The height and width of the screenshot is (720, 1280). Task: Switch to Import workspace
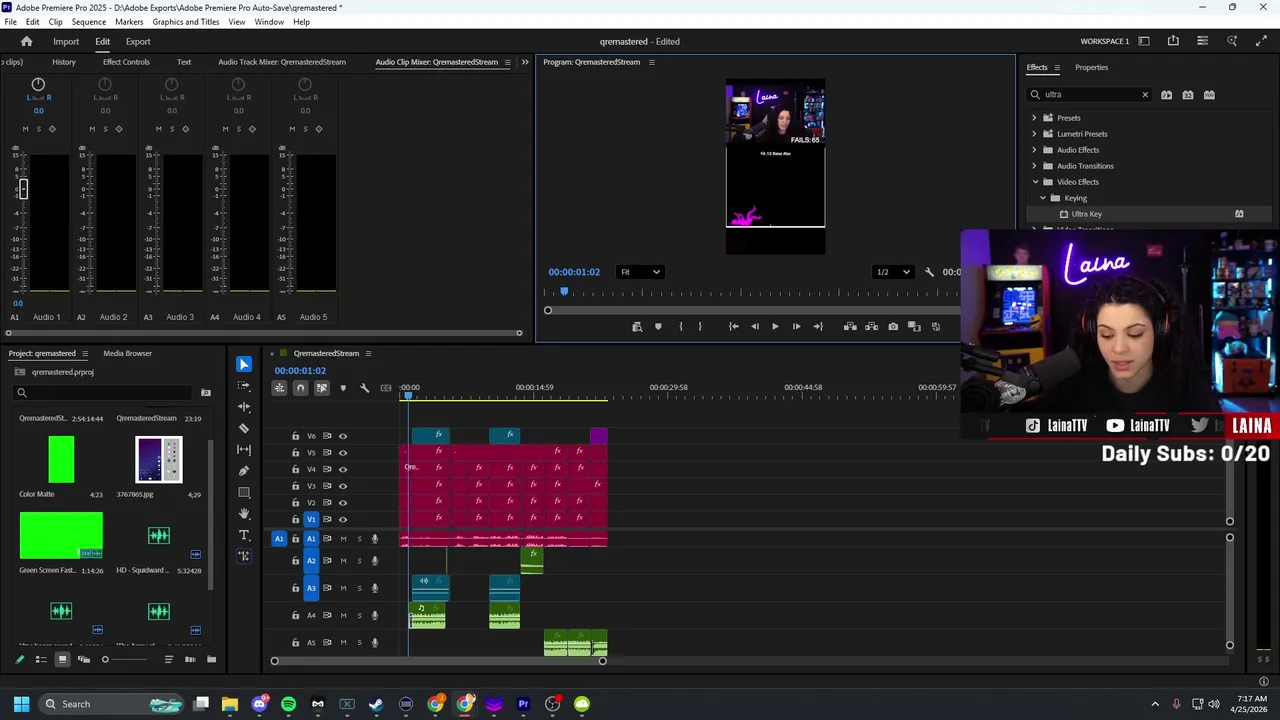[66, 42]
